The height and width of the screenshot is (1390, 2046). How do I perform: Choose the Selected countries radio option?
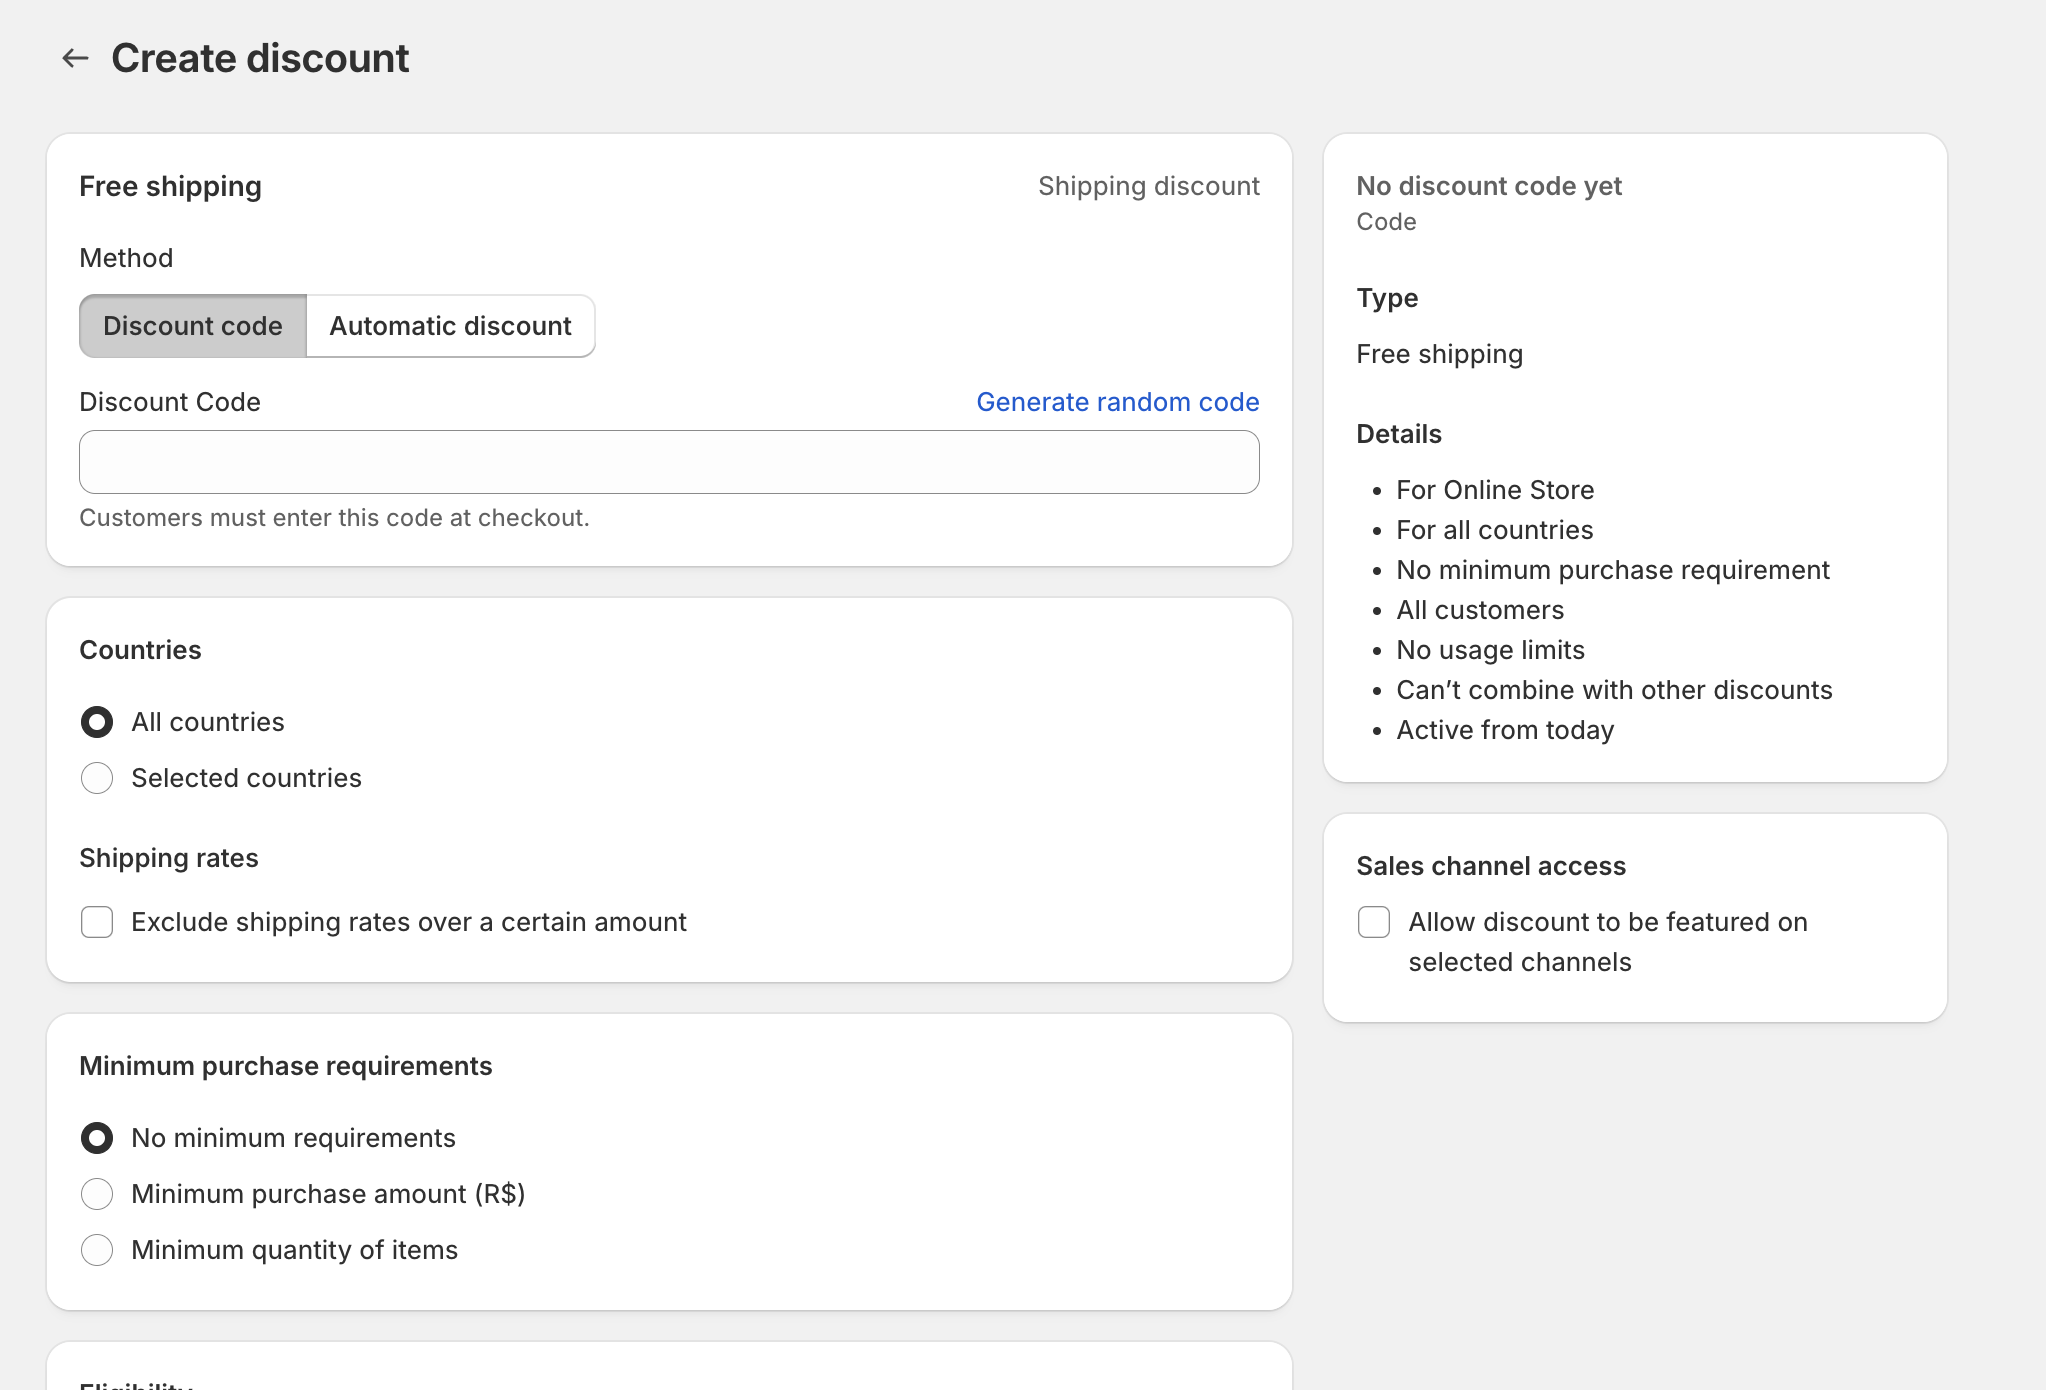(x=97, y=778)
